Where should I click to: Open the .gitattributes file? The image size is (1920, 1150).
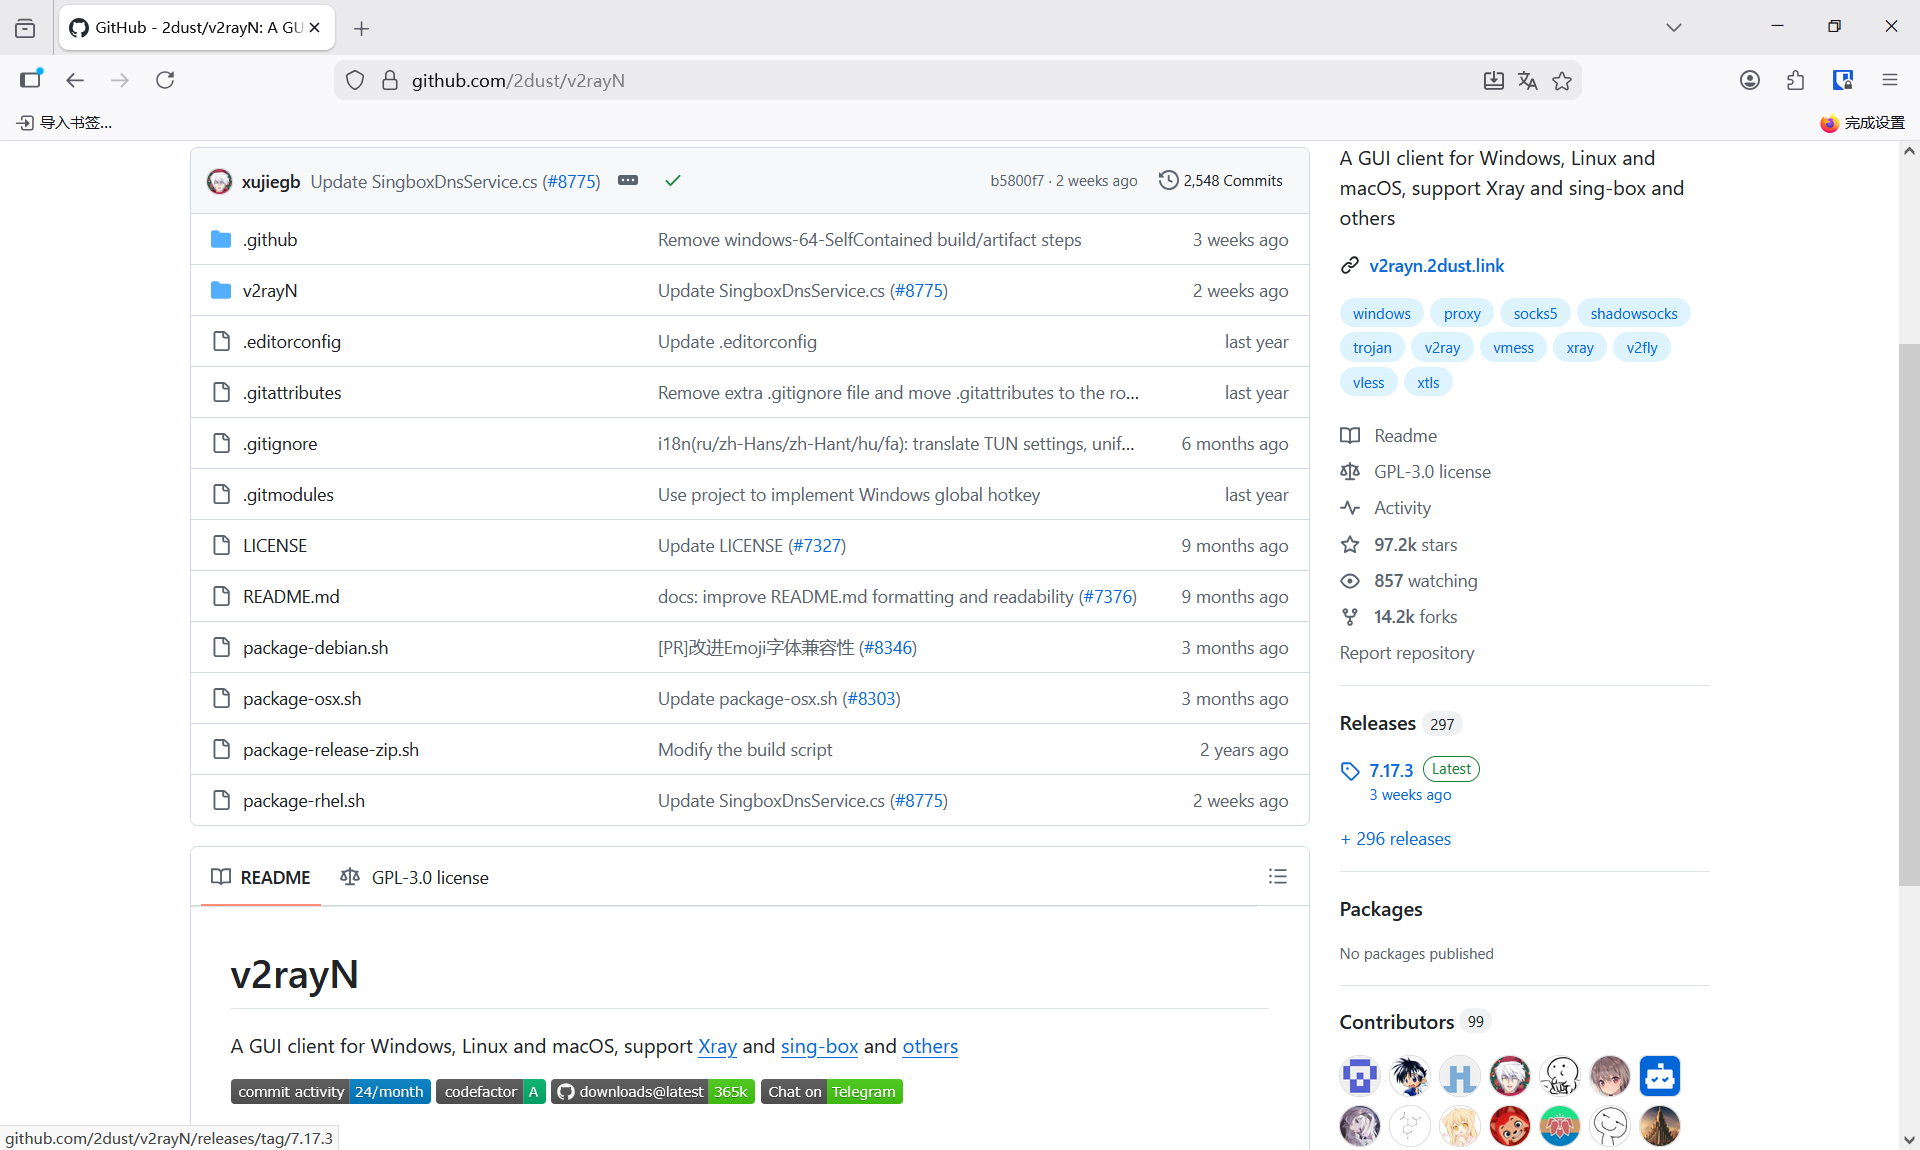tap(292, 392)
